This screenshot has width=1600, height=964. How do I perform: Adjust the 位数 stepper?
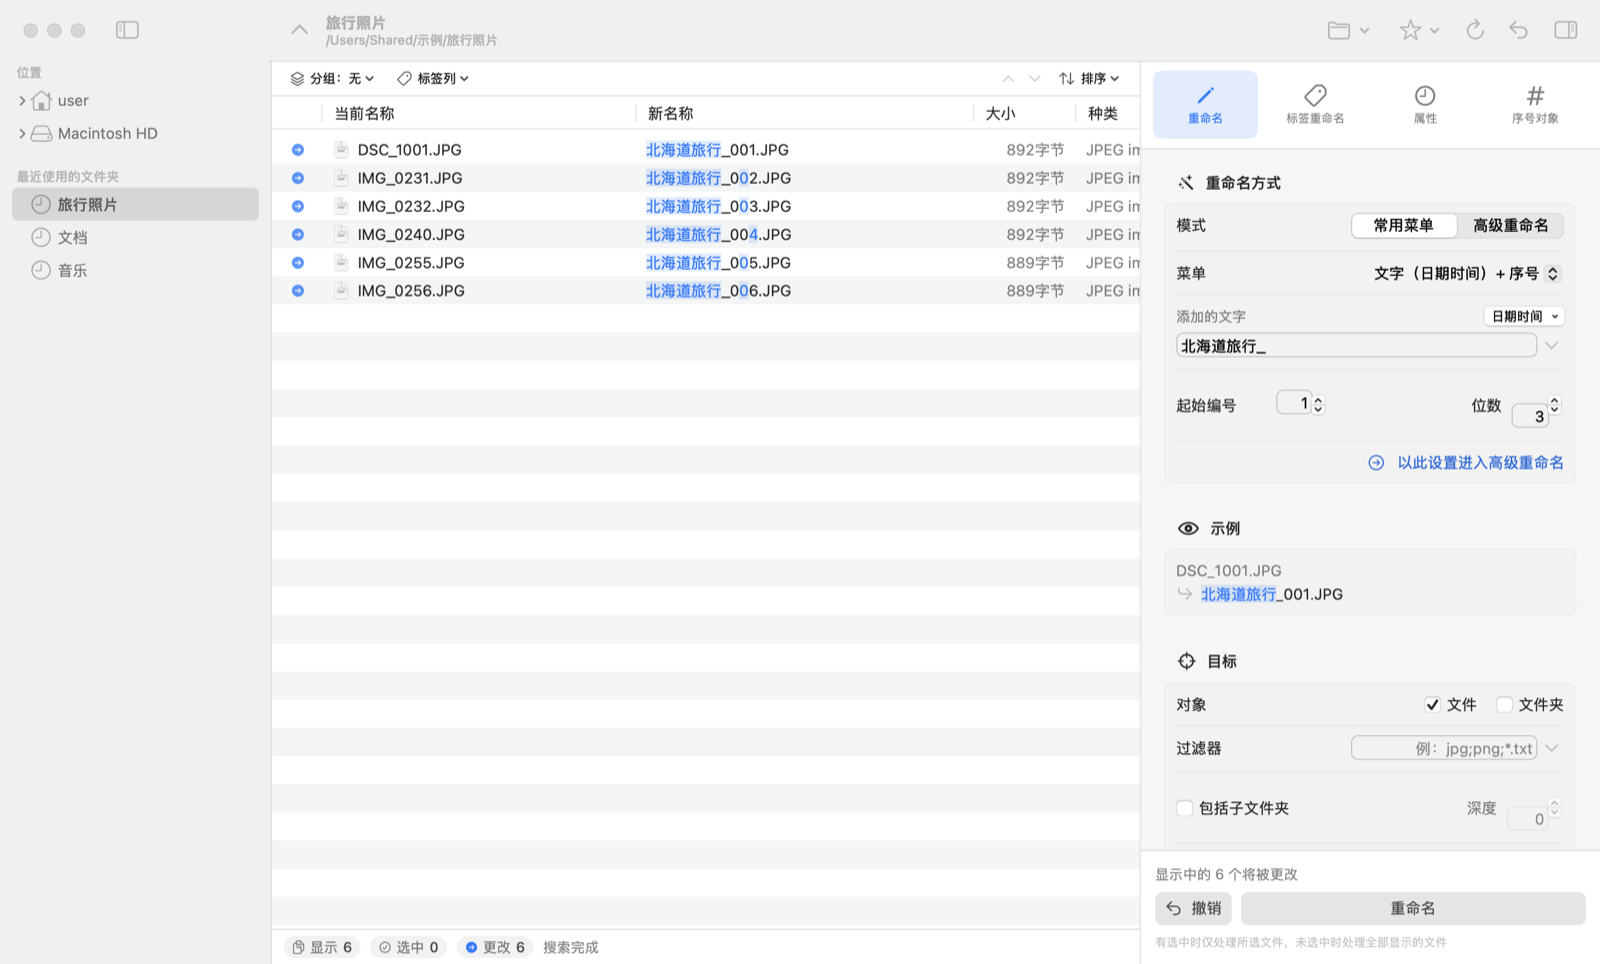coord(1554,405)
